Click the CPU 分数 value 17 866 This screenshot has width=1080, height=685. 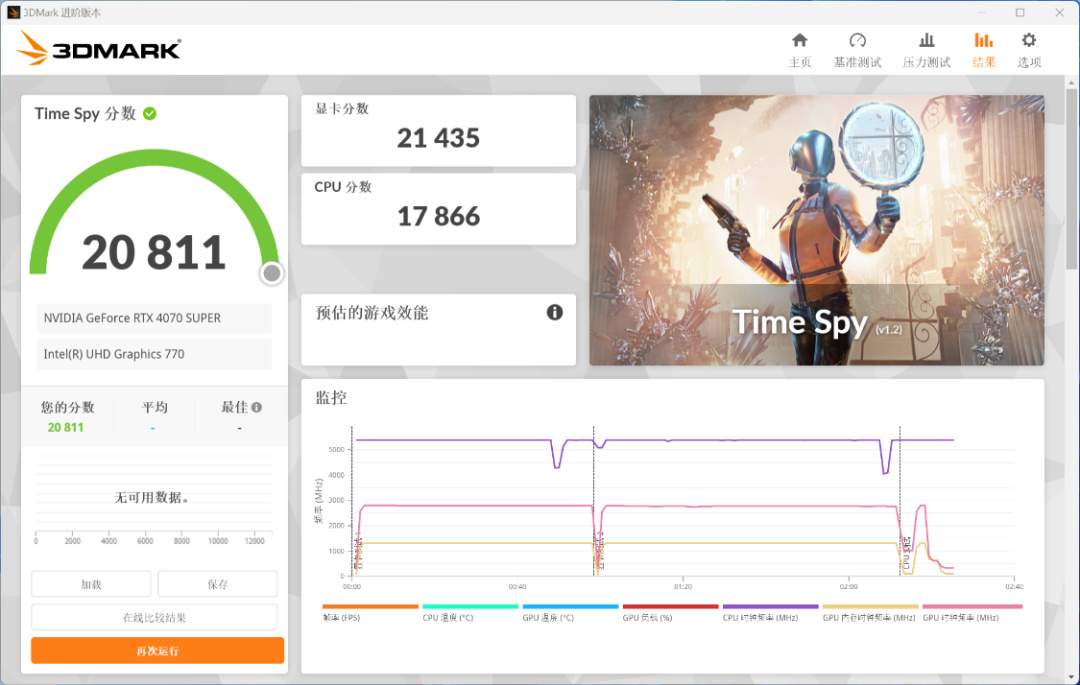438,216
